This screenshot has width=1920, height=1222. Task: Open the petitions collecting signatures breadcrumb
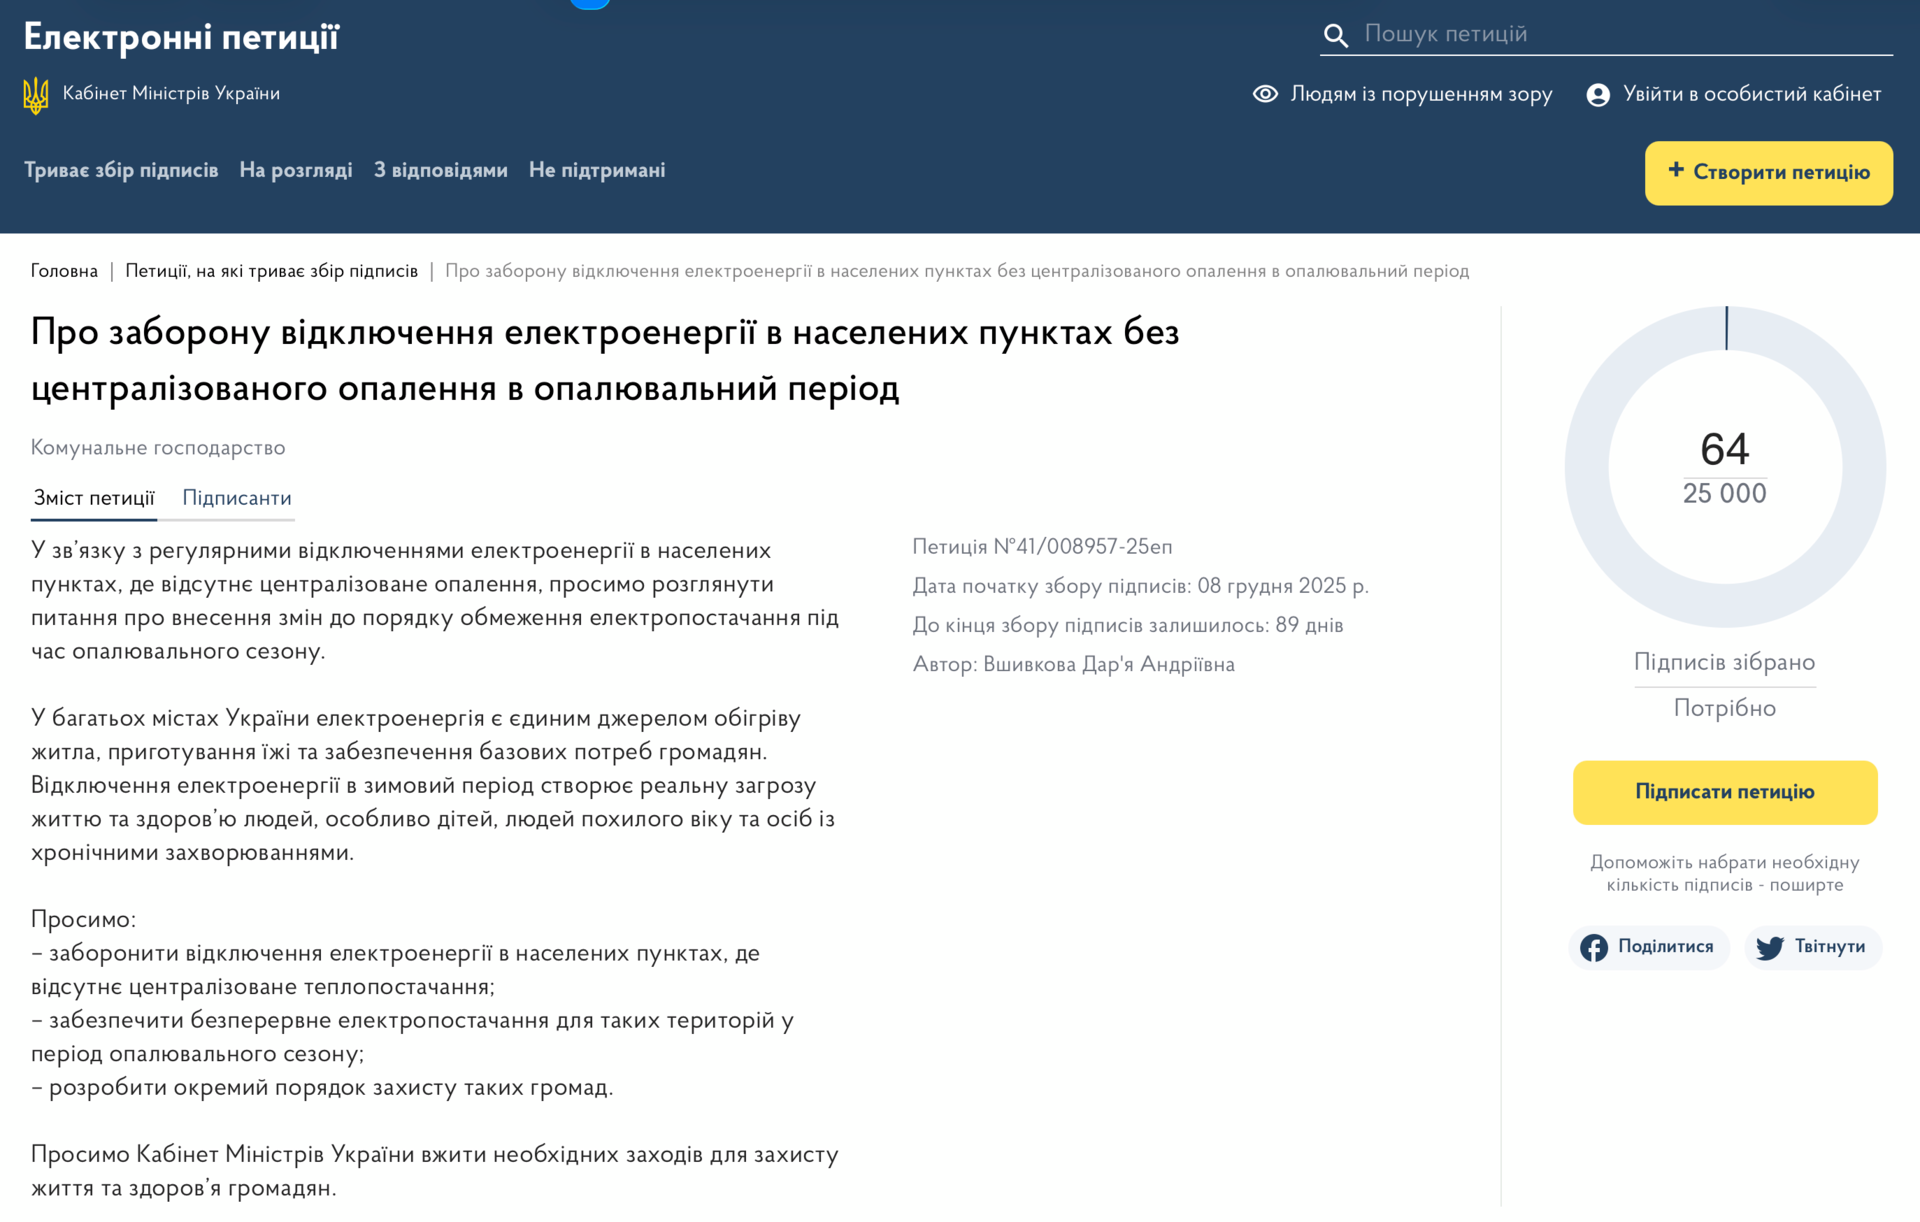271,271
